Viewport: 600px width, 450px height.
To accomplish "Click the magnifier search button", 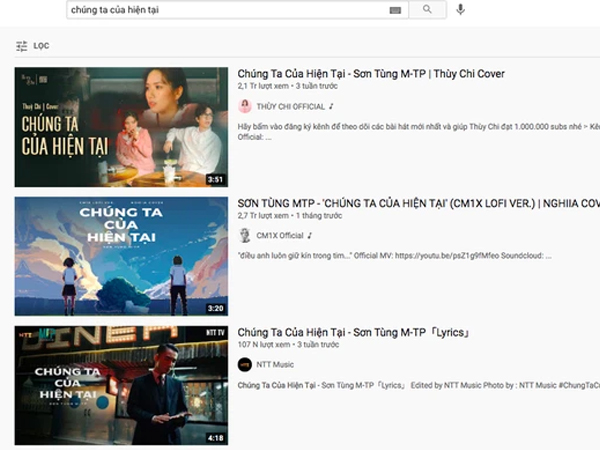I will [x=427, y=9].
